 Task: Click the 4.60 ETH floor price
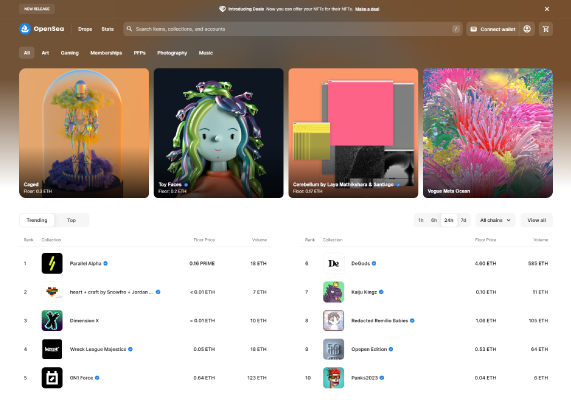click(x=485, y=263)
